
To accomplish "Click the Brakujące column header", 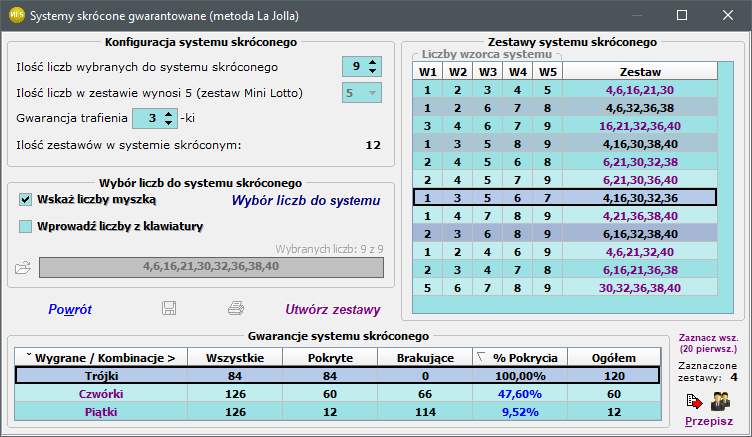I will pyautogui.click(x=425, y=358).
